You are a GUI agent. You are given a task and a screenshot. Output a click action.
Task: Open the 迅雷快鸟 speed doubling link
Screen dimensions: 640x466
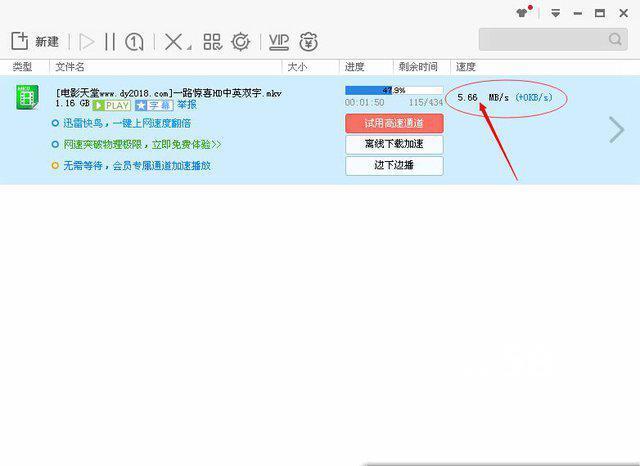[x=127, y=123]
